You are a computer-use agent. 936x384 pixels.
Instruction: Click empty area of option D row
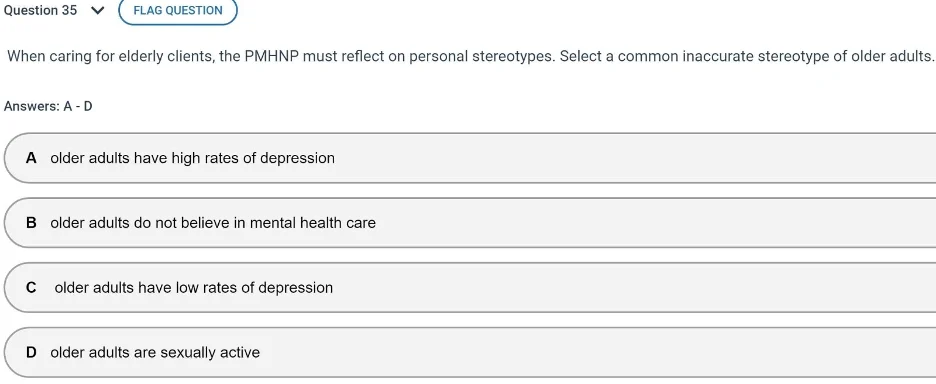pyautogui.click(x=597, y=352)
